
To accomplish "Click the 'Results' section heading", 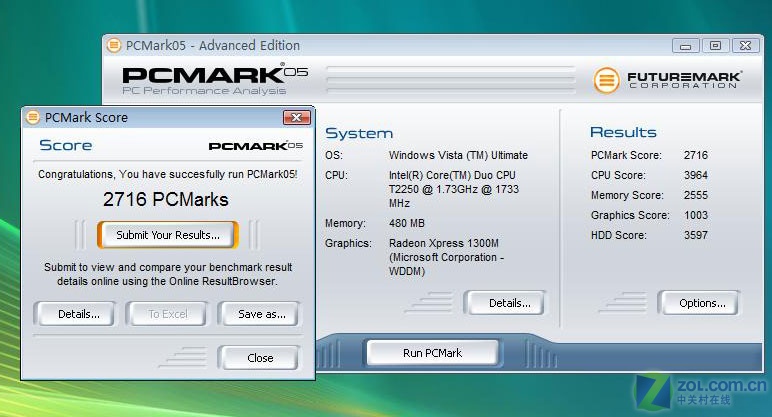I will tap(623, 132).
